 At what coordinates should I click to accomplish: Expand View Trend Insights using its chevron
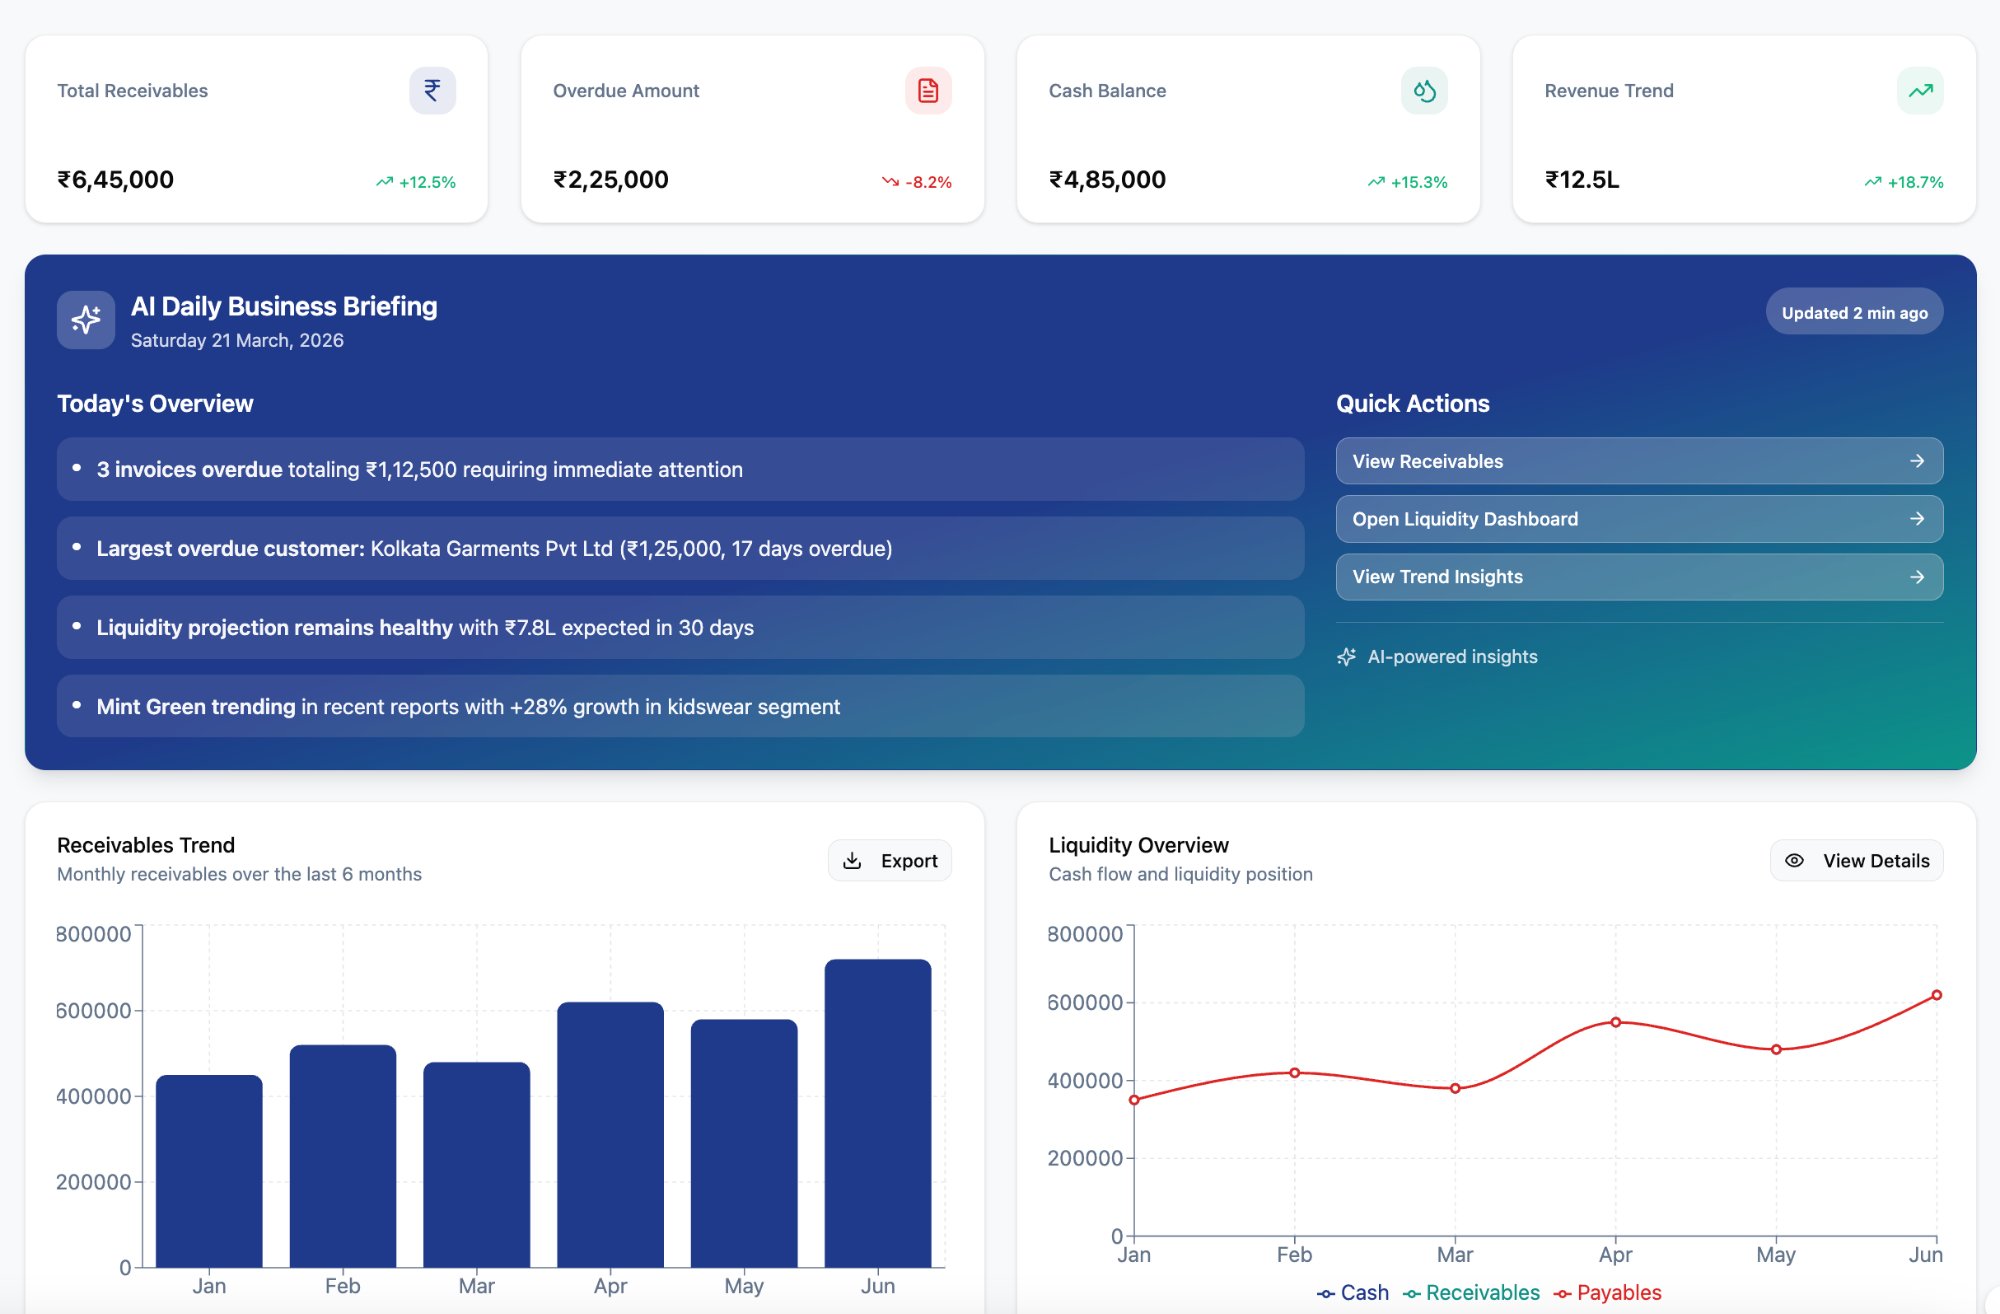tap(1916, 576)
